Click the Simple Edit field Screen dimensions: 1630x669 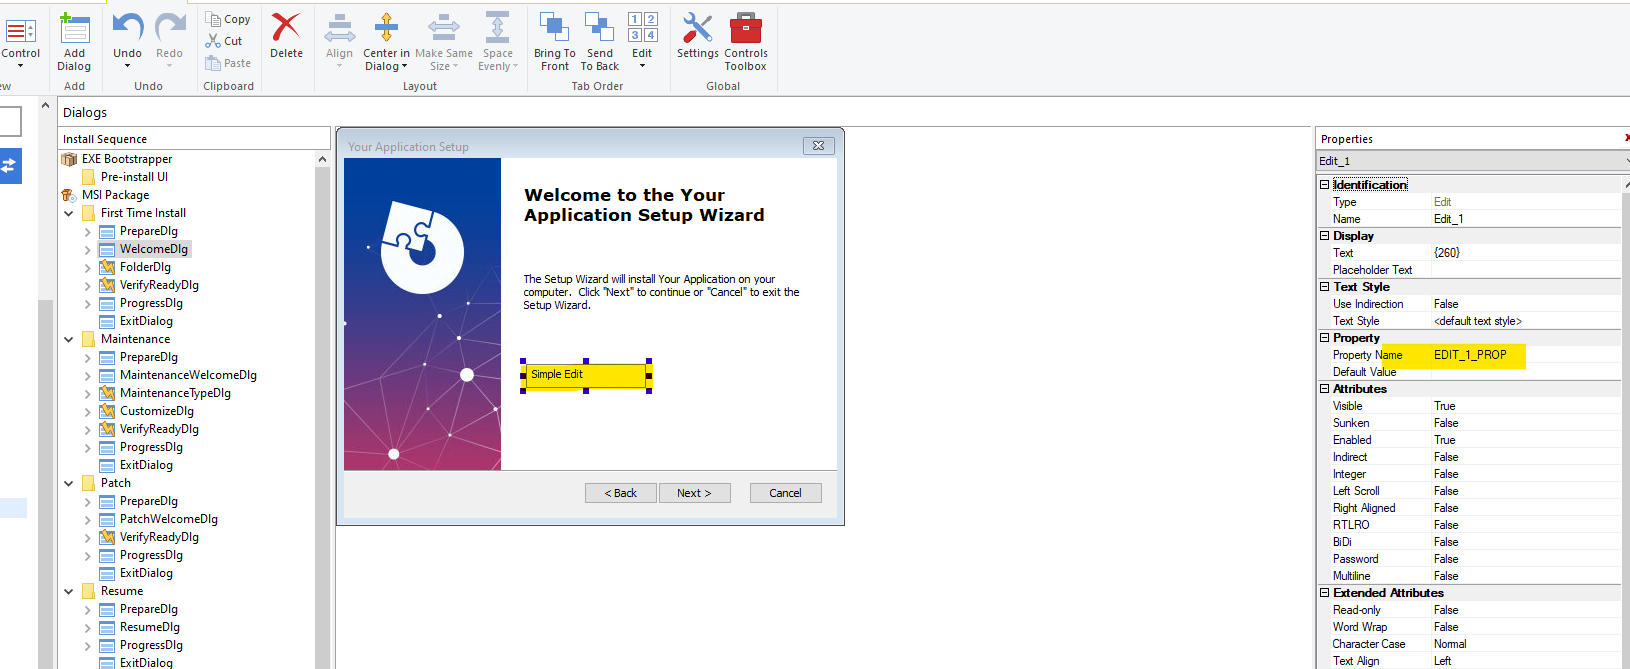pos(586,375)
